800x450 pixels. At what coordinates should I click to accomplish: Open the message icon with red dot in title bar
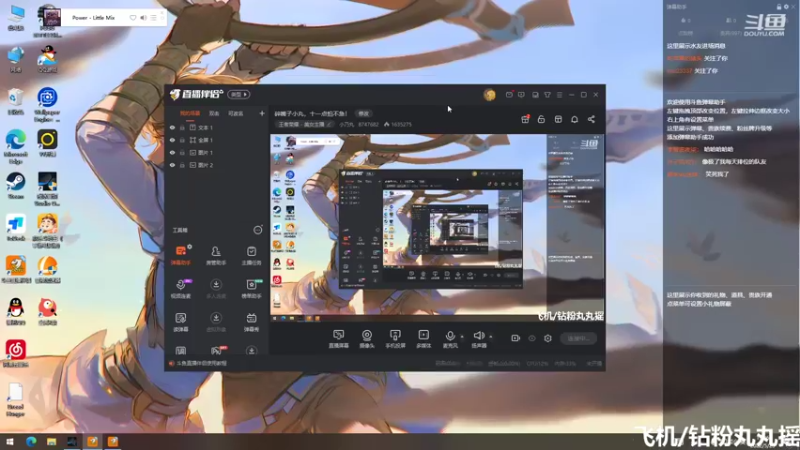pyautogui.click(x=509, y=94)
